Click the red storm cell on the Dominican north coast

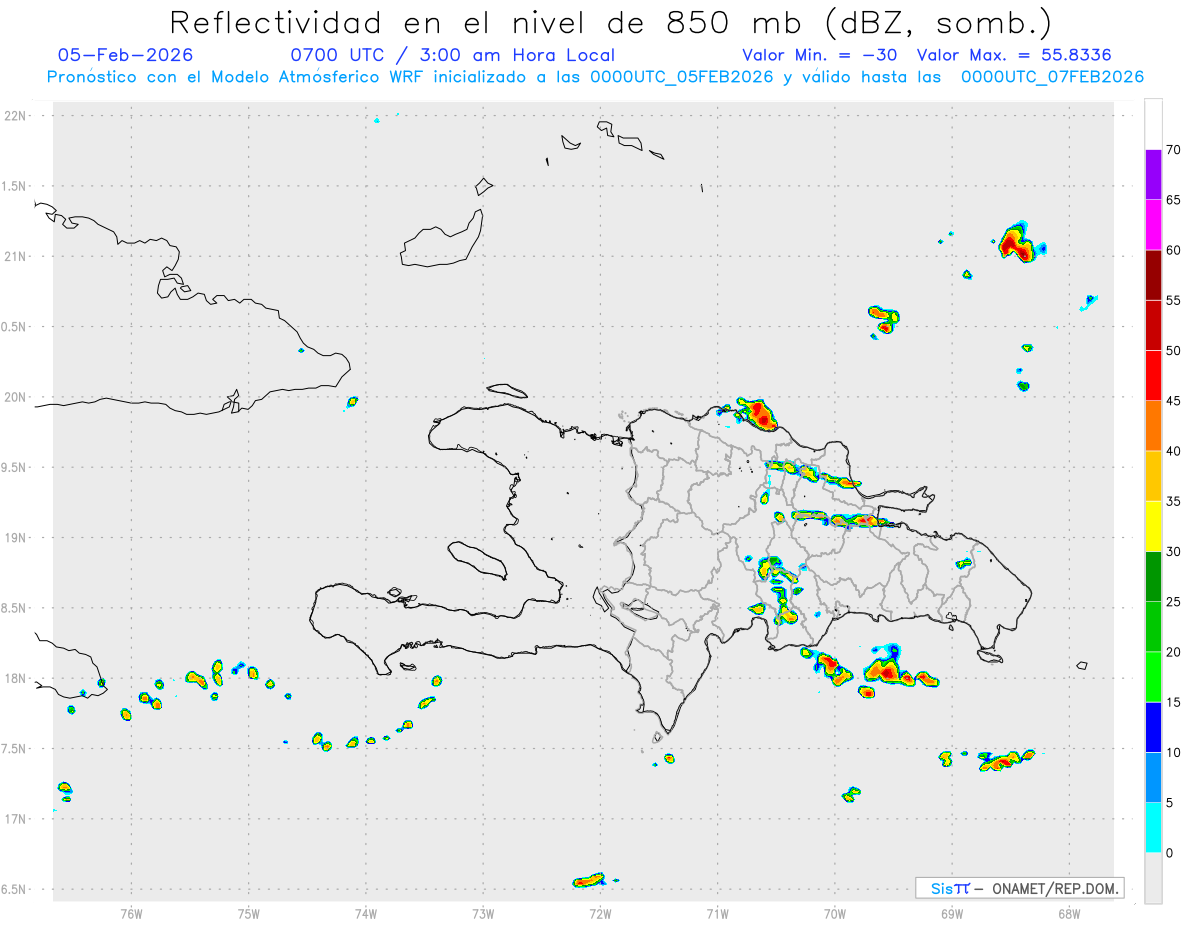click(x=758, y=413)
